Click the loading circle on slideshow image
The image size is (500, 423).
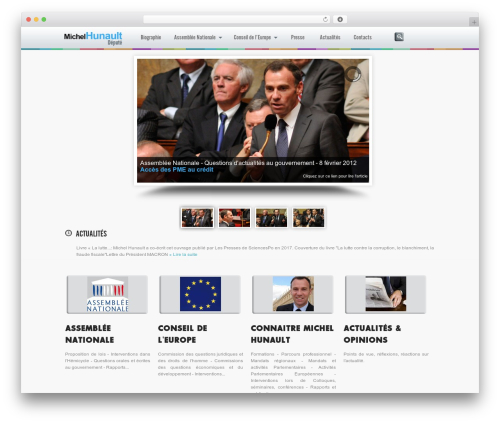(353, 74)
